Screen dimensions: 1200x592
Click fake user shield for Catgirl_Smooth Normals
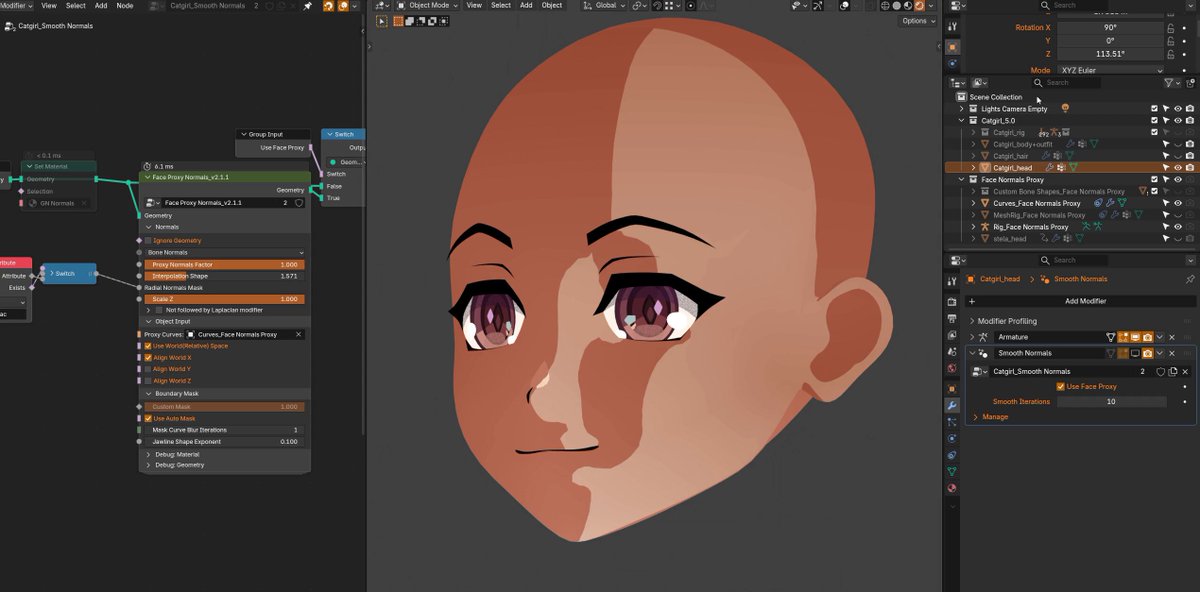1161,371
